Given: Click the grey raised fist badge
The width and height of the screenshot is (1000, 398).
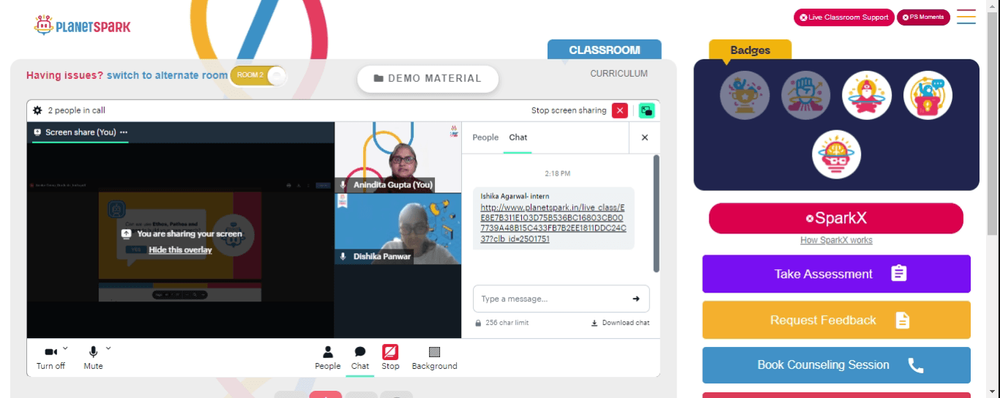Looking at the screenshot, I should click(805, 95).
